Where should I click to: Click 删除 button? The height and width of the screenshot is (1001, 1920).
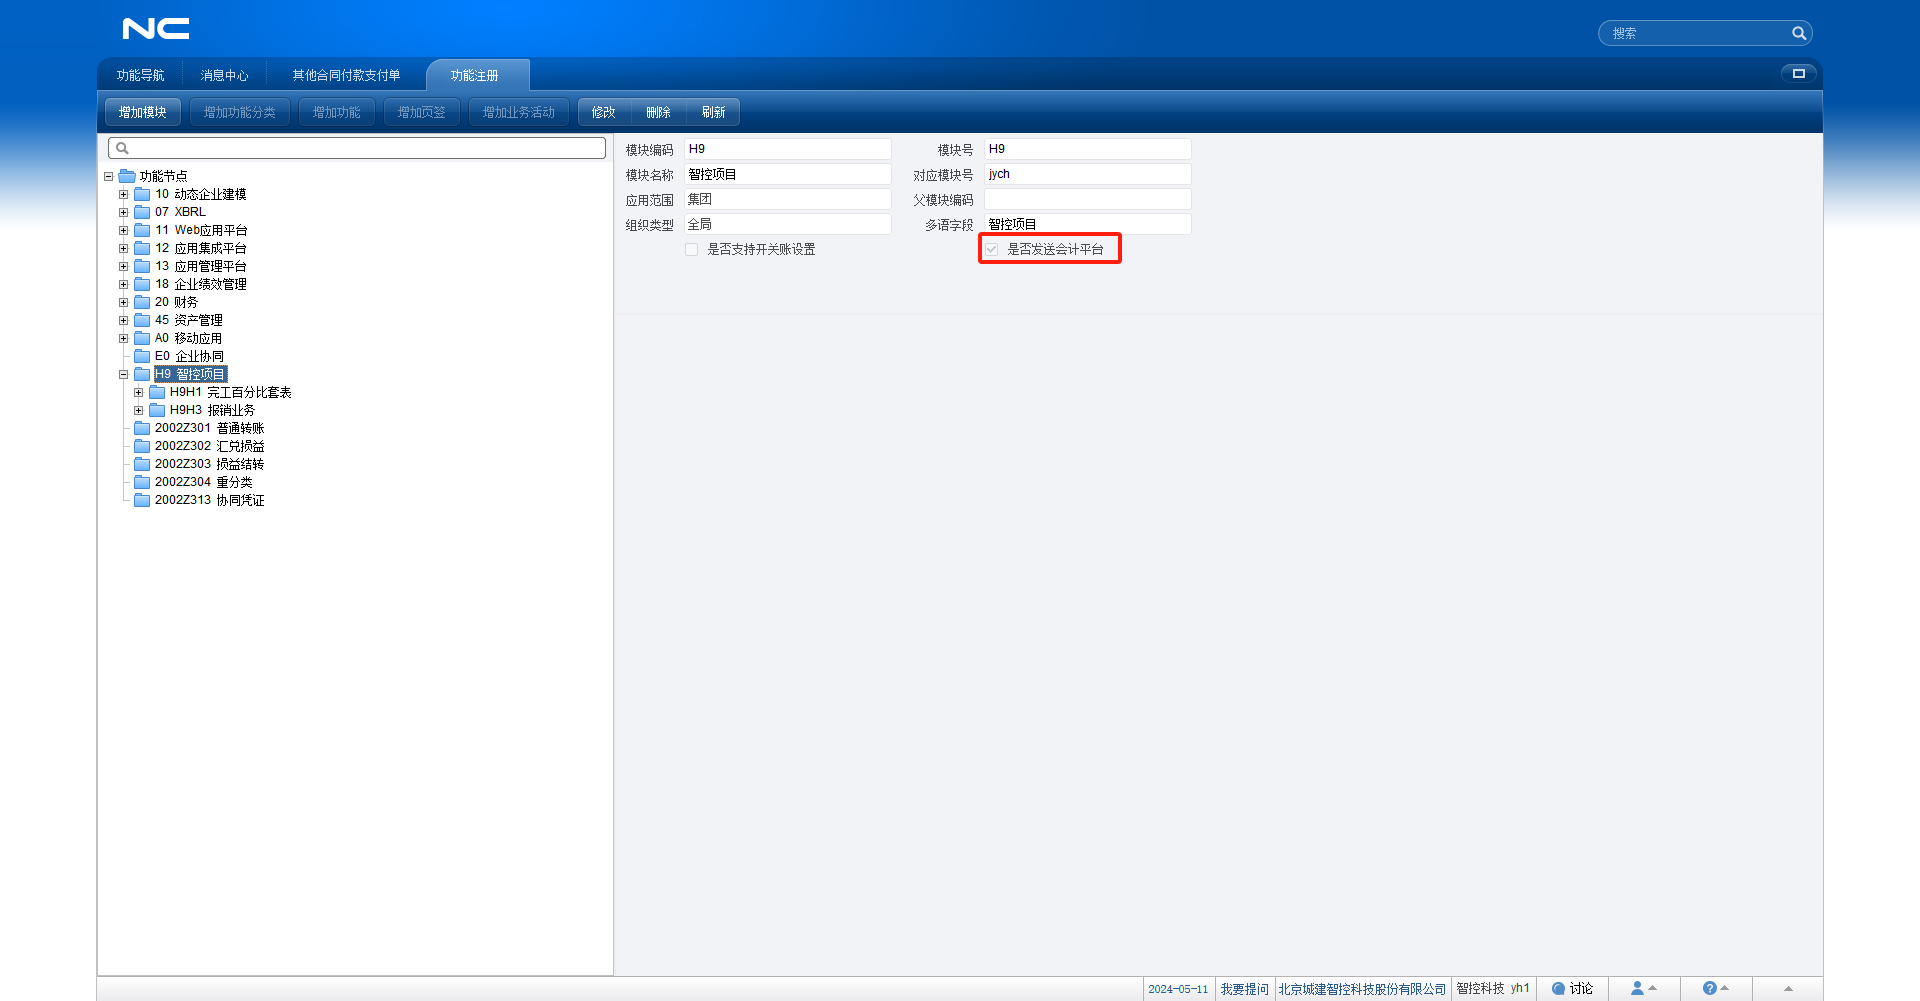658,112
